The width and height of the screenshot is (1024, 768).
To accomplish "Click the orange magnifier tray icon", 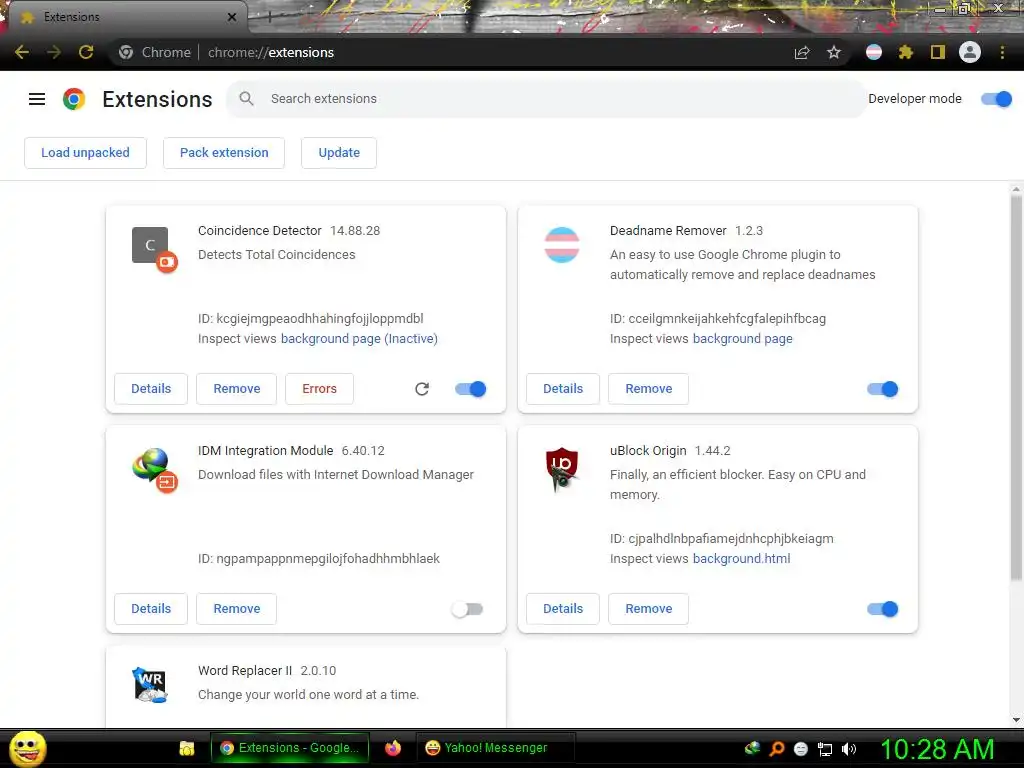I will (776, 749).
